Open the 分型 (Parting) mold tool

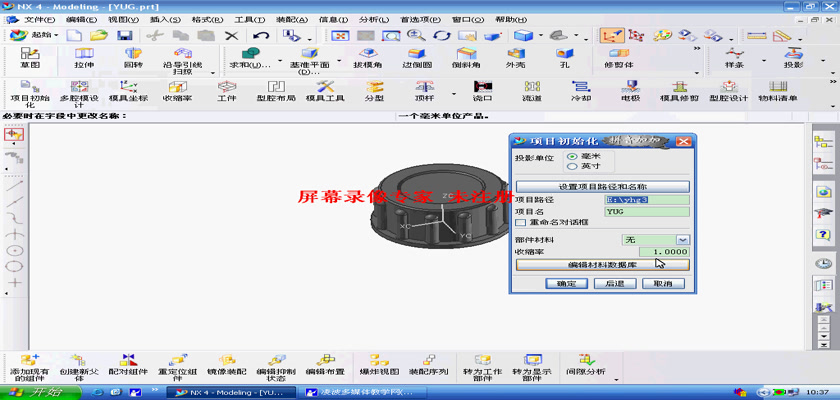coord(374,90)
